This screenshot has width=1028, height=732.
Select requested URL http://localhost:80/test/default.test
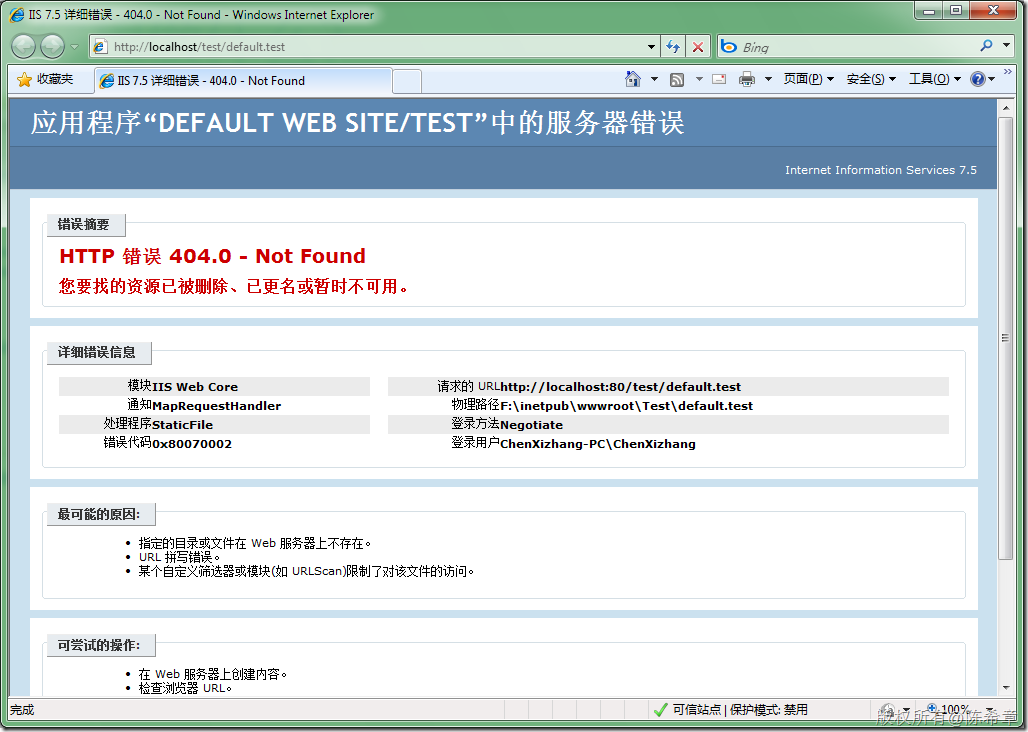(x=620, y=387)
